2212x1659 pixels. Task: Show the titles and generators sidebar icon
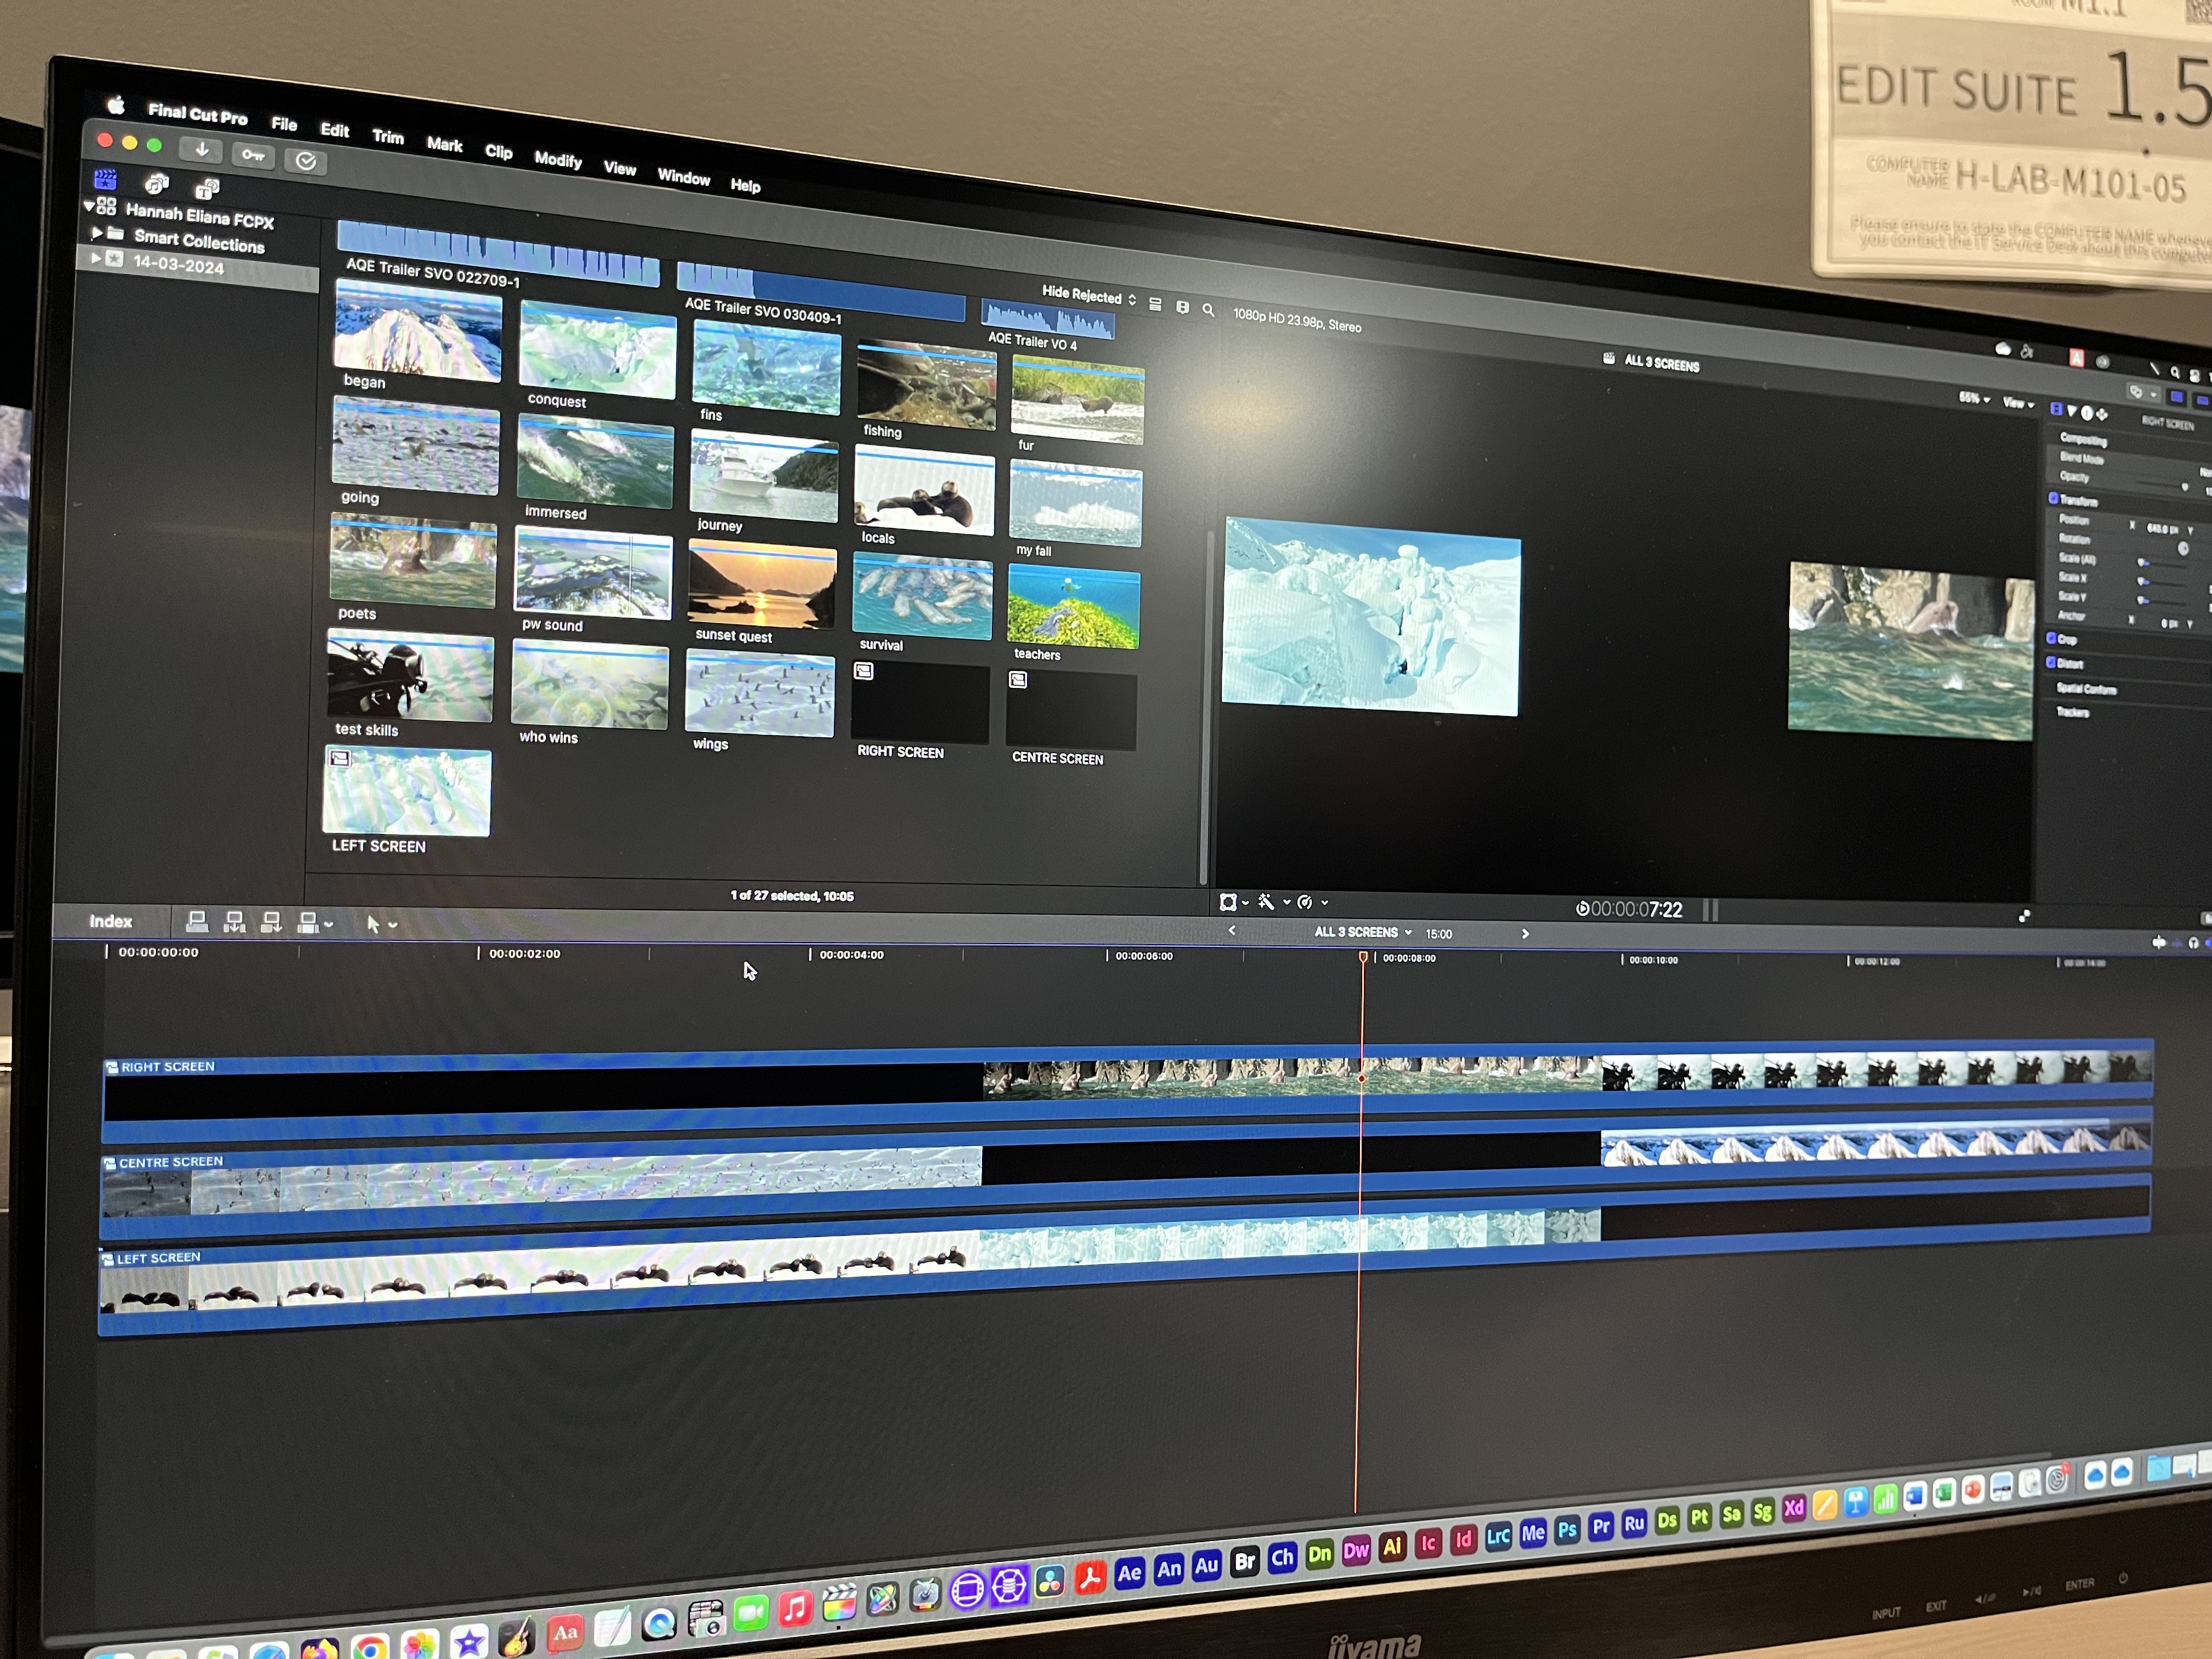coord(207,189)
